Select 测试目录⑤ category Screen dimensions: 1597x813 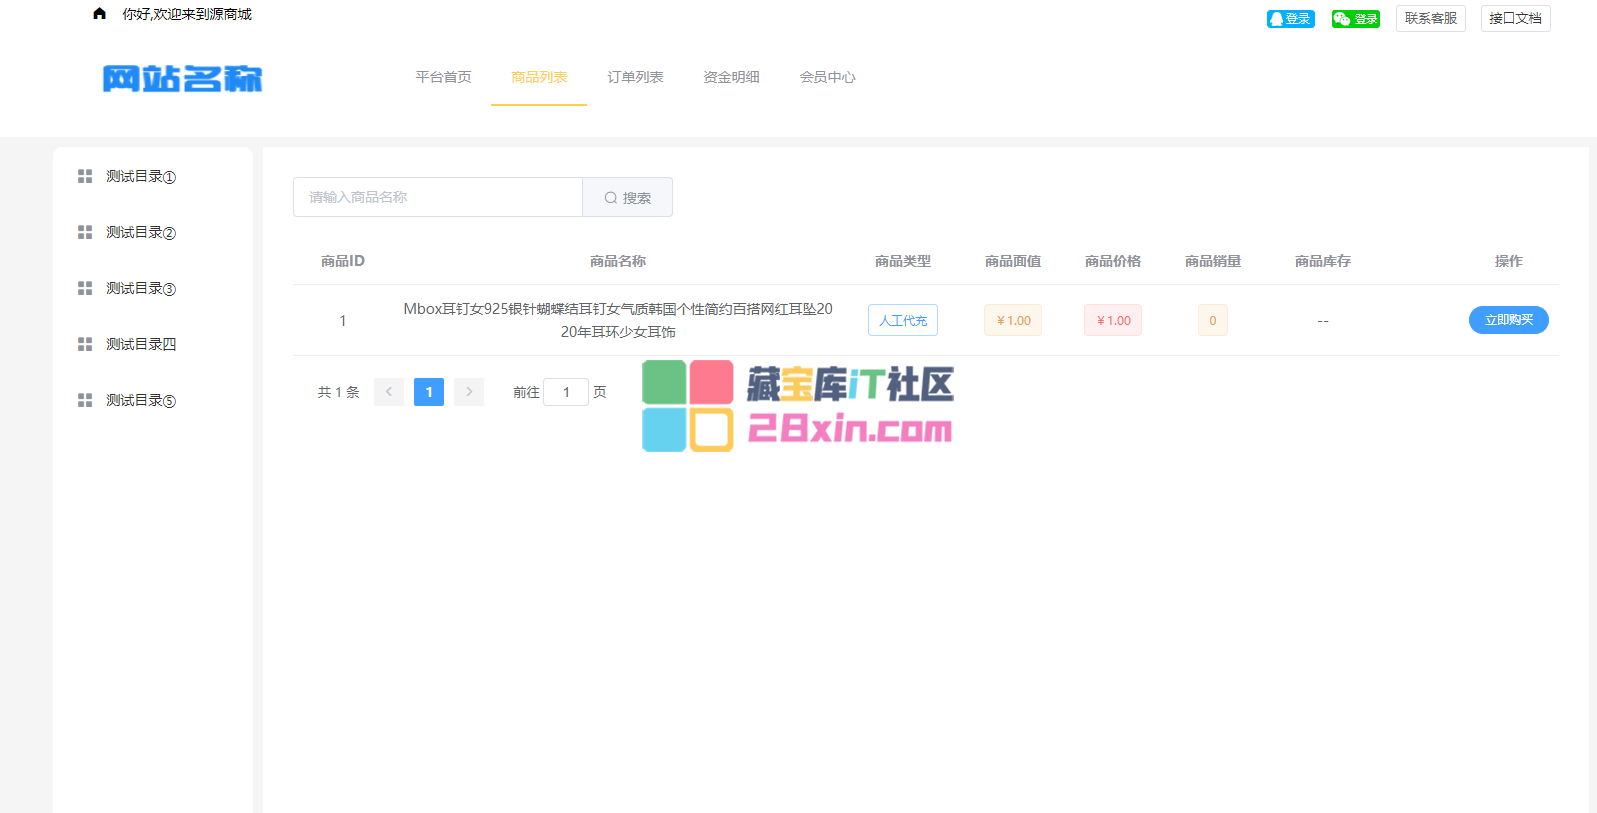(141, 400)
